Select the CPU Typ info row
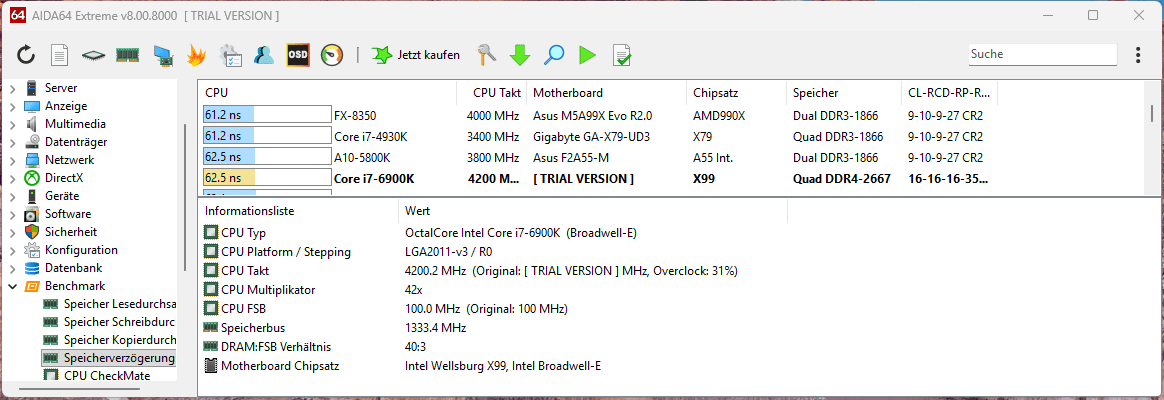The width and height of the screenshot is (1164, 400). (x=494, y=233)
